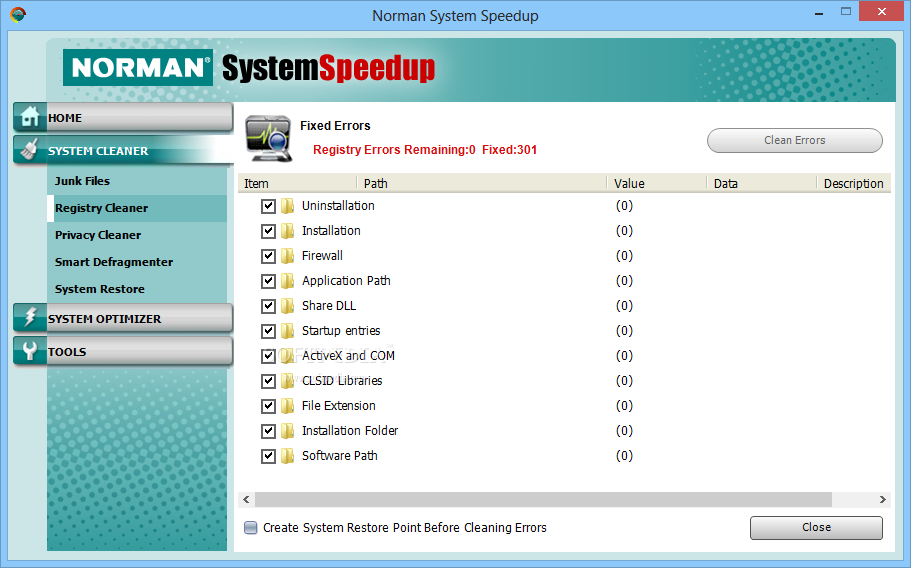Uncheck the Software Path checkbox
This screenshot has height=568, width=911.
pyautogui.click(x=268, y=456)
